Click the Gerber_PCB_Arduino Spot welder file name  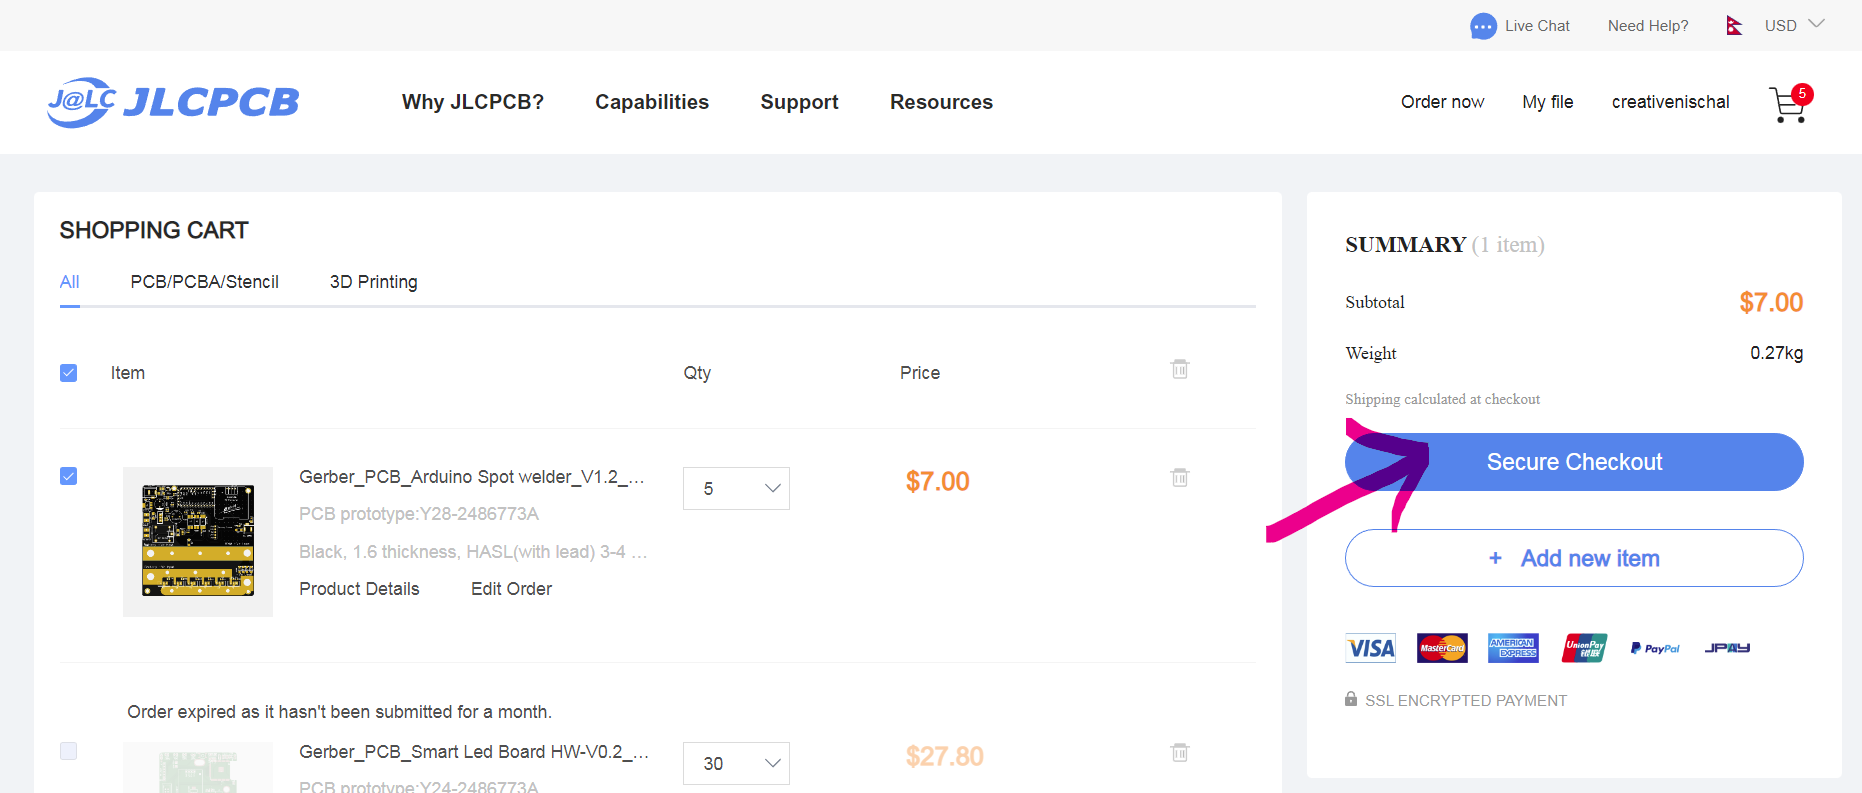coord(472,477)
